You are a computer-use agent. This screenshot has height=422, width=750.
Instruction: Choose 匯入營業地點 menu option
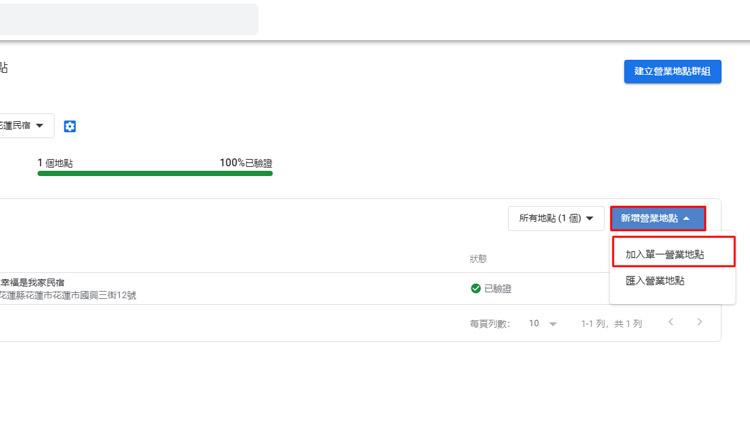click(655, 281)
